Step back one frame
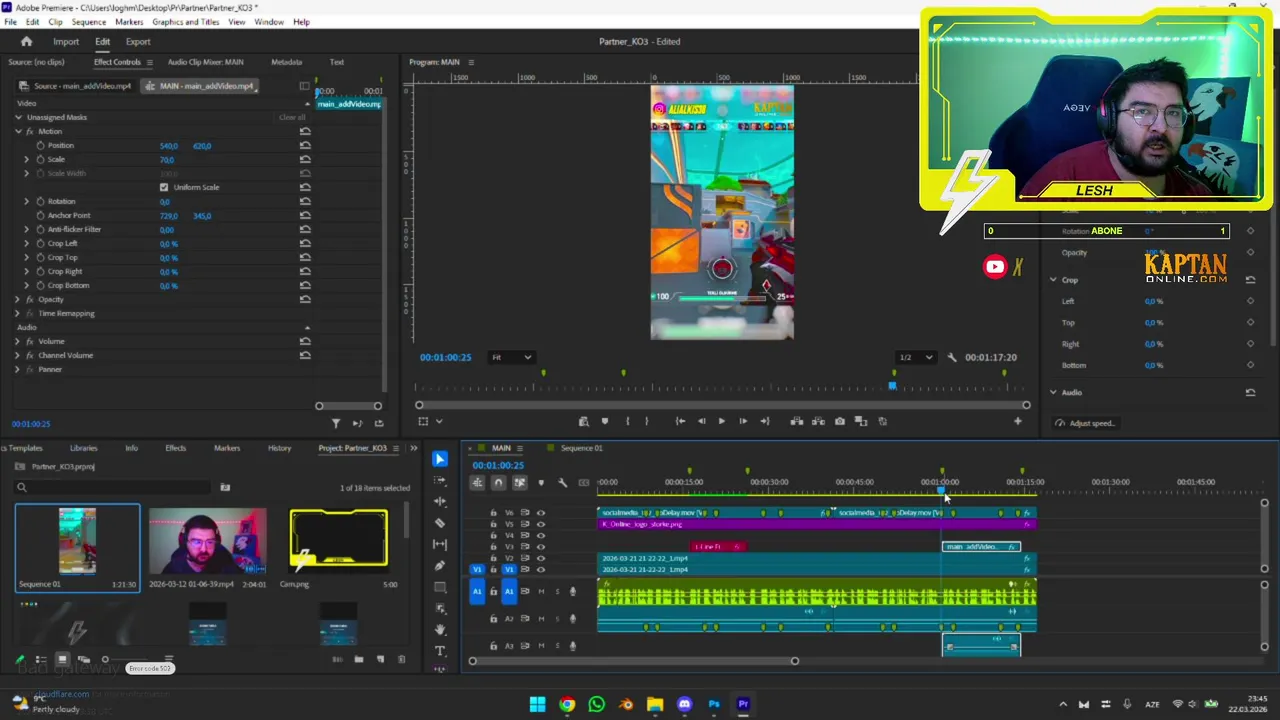 coord(701,421)
